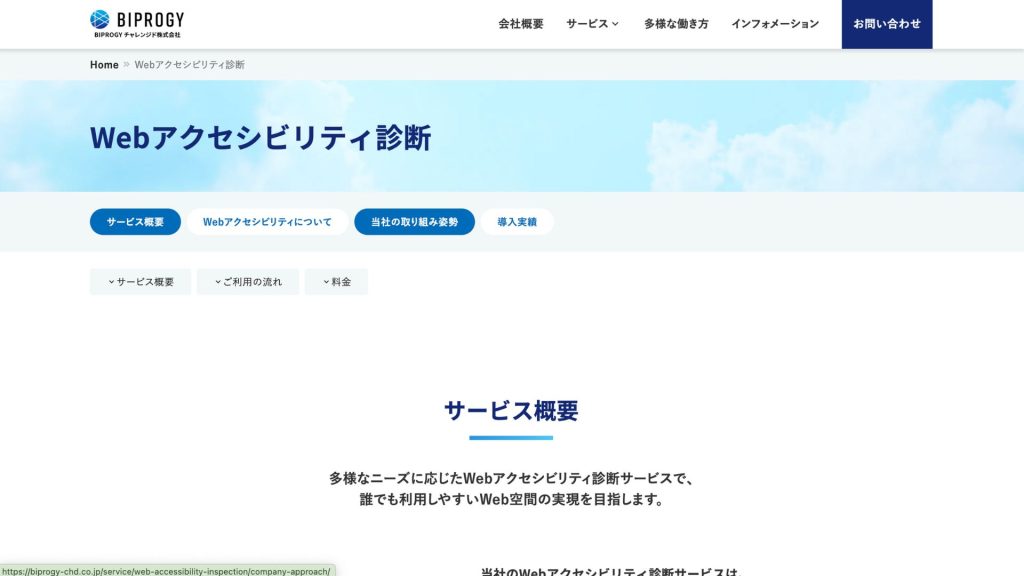Open the 会社概要 menu item
This screenshot has height=576, width=1024.
coord(521,24)
